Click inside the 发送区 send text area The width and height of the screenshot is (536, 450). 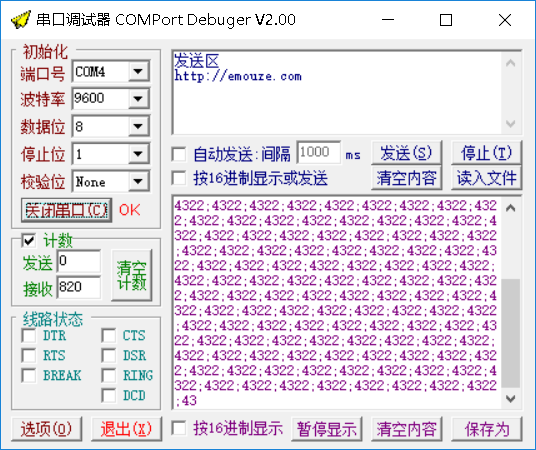tap(337, 92)
